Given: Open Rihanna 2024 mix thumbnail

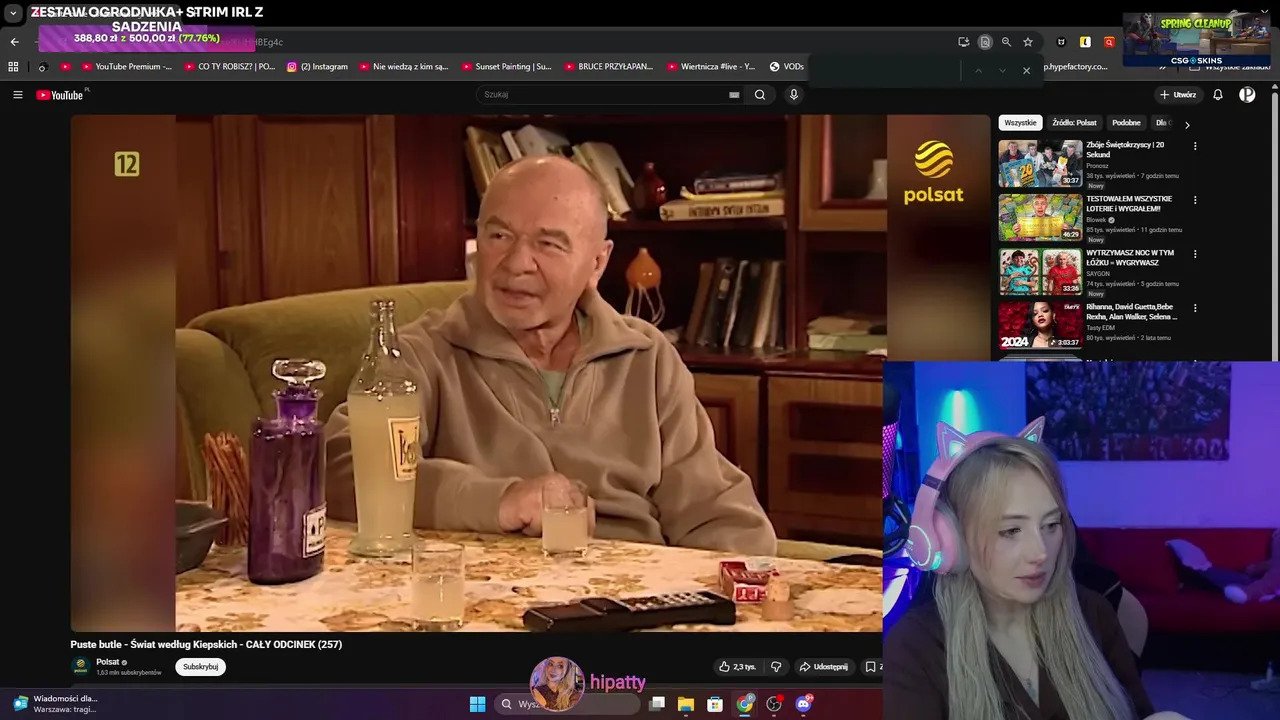Looking at the screenshot, I should (1040, 325).
